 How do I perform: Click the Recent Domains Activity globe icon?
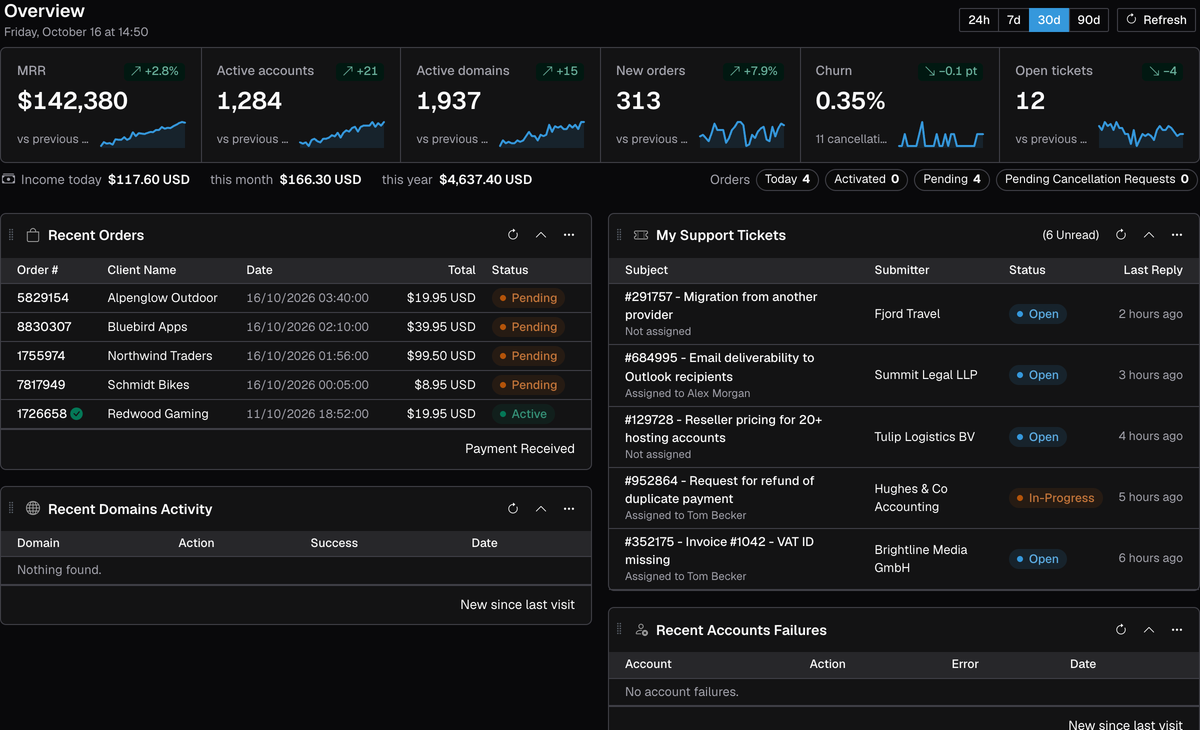point(33,509)
